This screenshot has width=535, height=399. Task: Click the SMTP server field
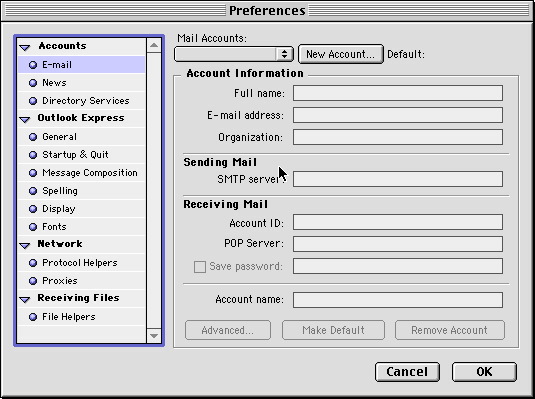click(398, 179)
